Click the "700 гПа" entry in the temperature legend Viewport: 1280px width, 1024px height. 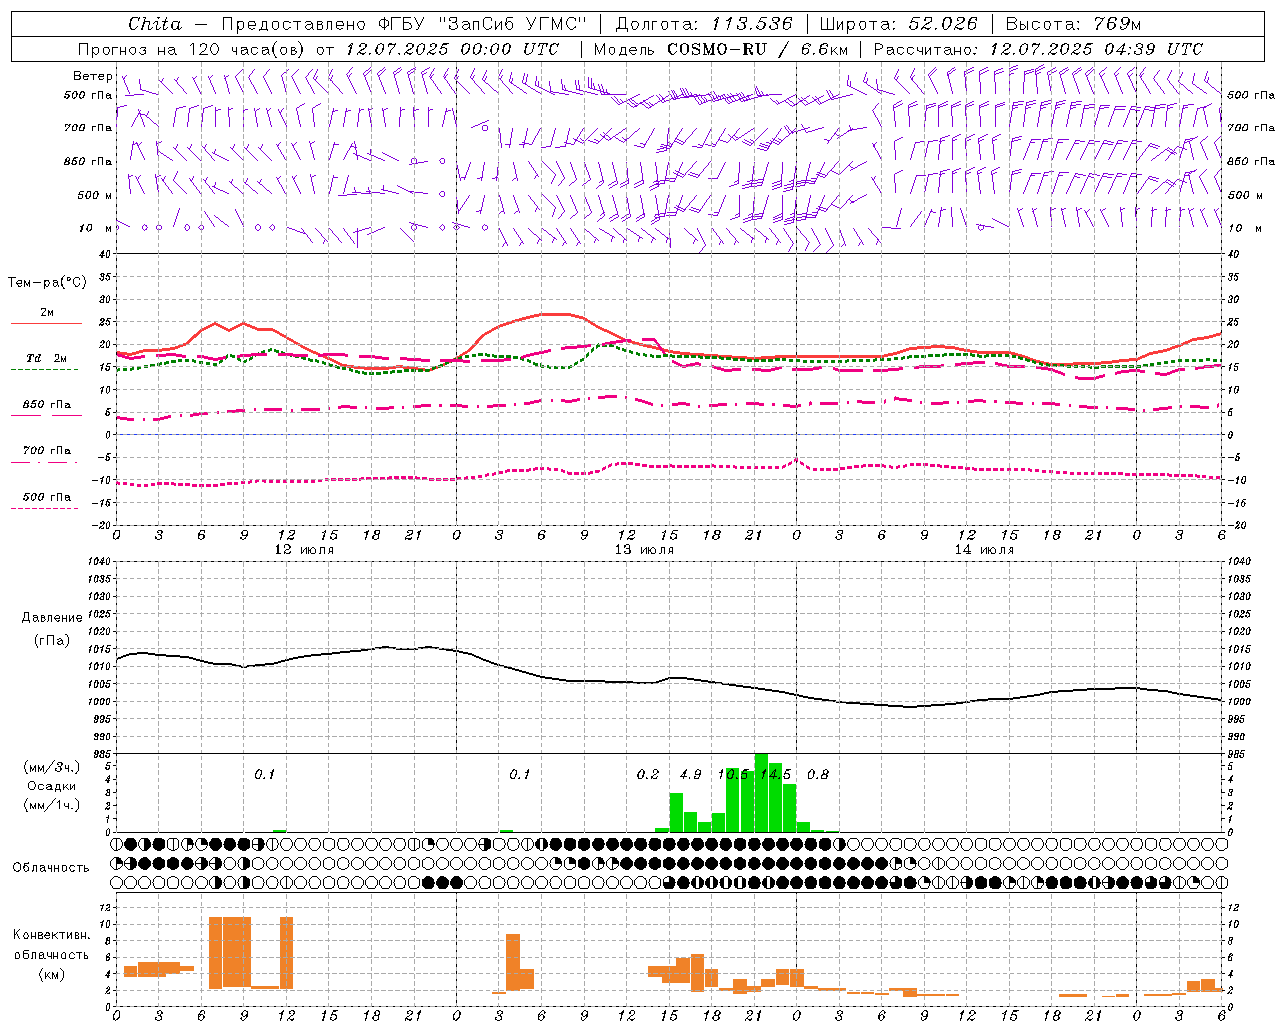(x=47, y=451)
